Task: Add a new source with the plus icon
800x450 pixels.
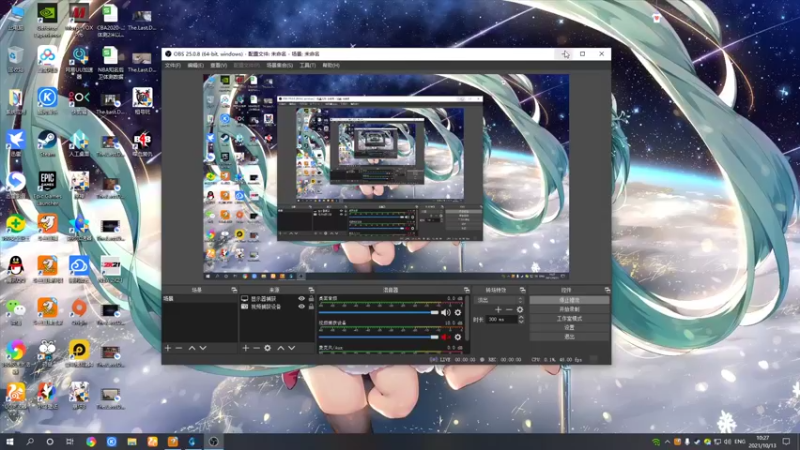Action: click(245, 348)
